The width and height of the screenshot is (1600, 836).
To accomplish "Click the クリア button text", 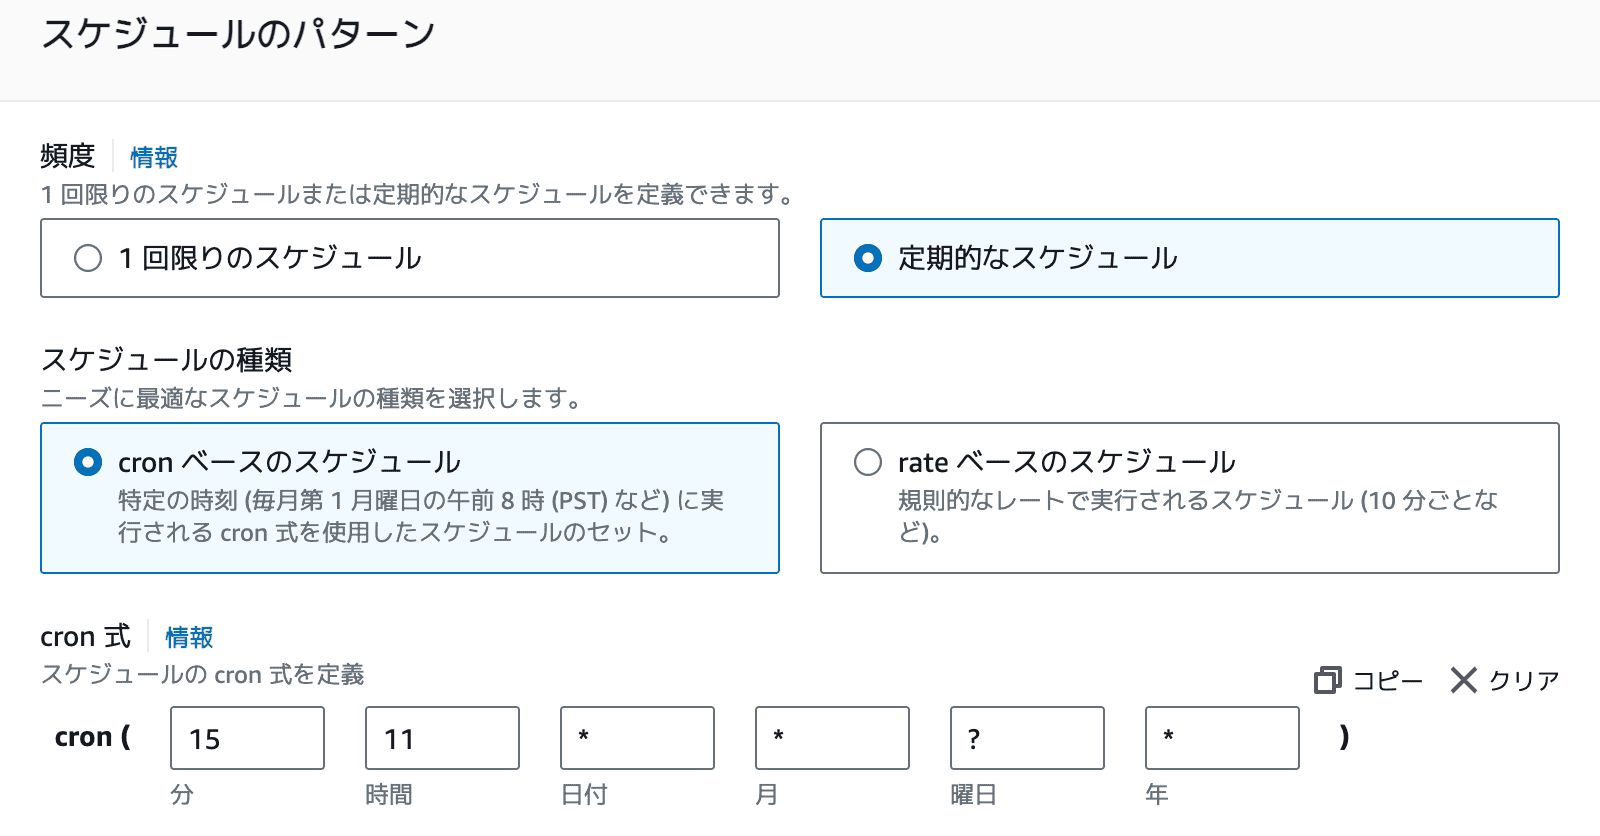I will (1524, 681).
